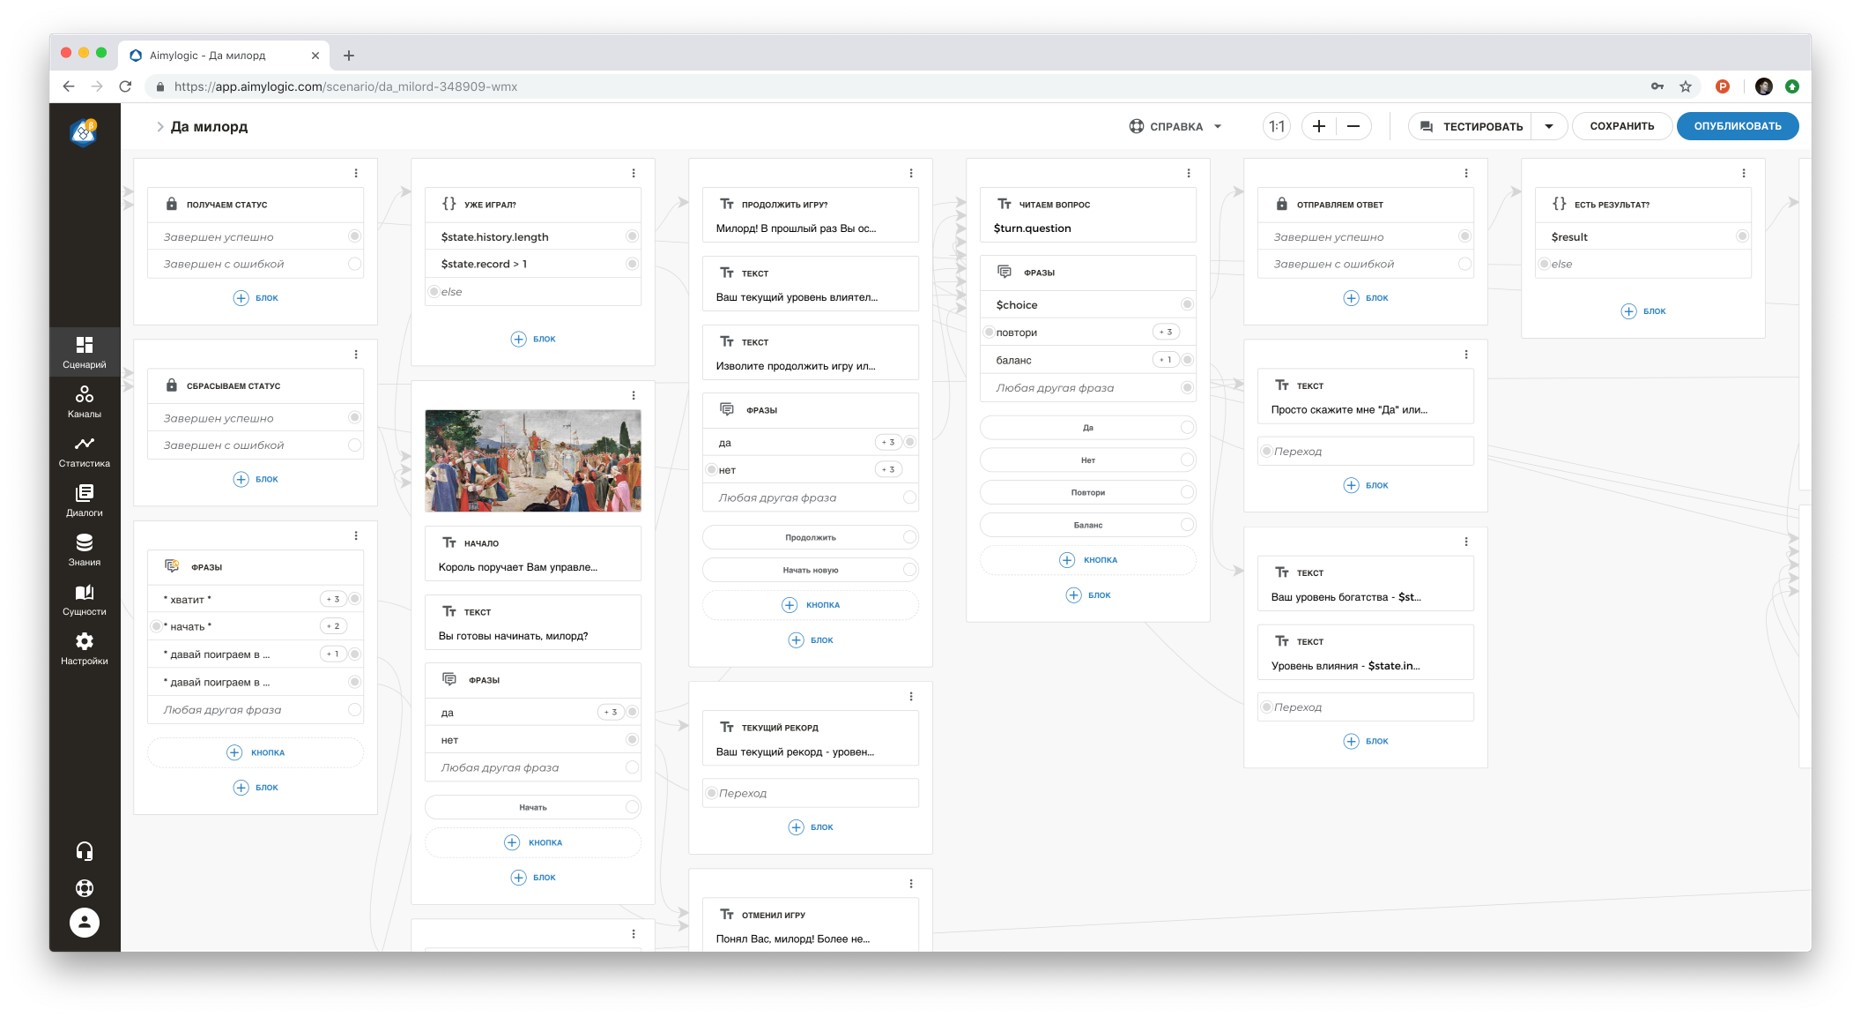Image resolution: width=1861 pixels, height=1017 pixels.
Task: Add Кнопка in left Фразы card
Action: tap(256, 752)
